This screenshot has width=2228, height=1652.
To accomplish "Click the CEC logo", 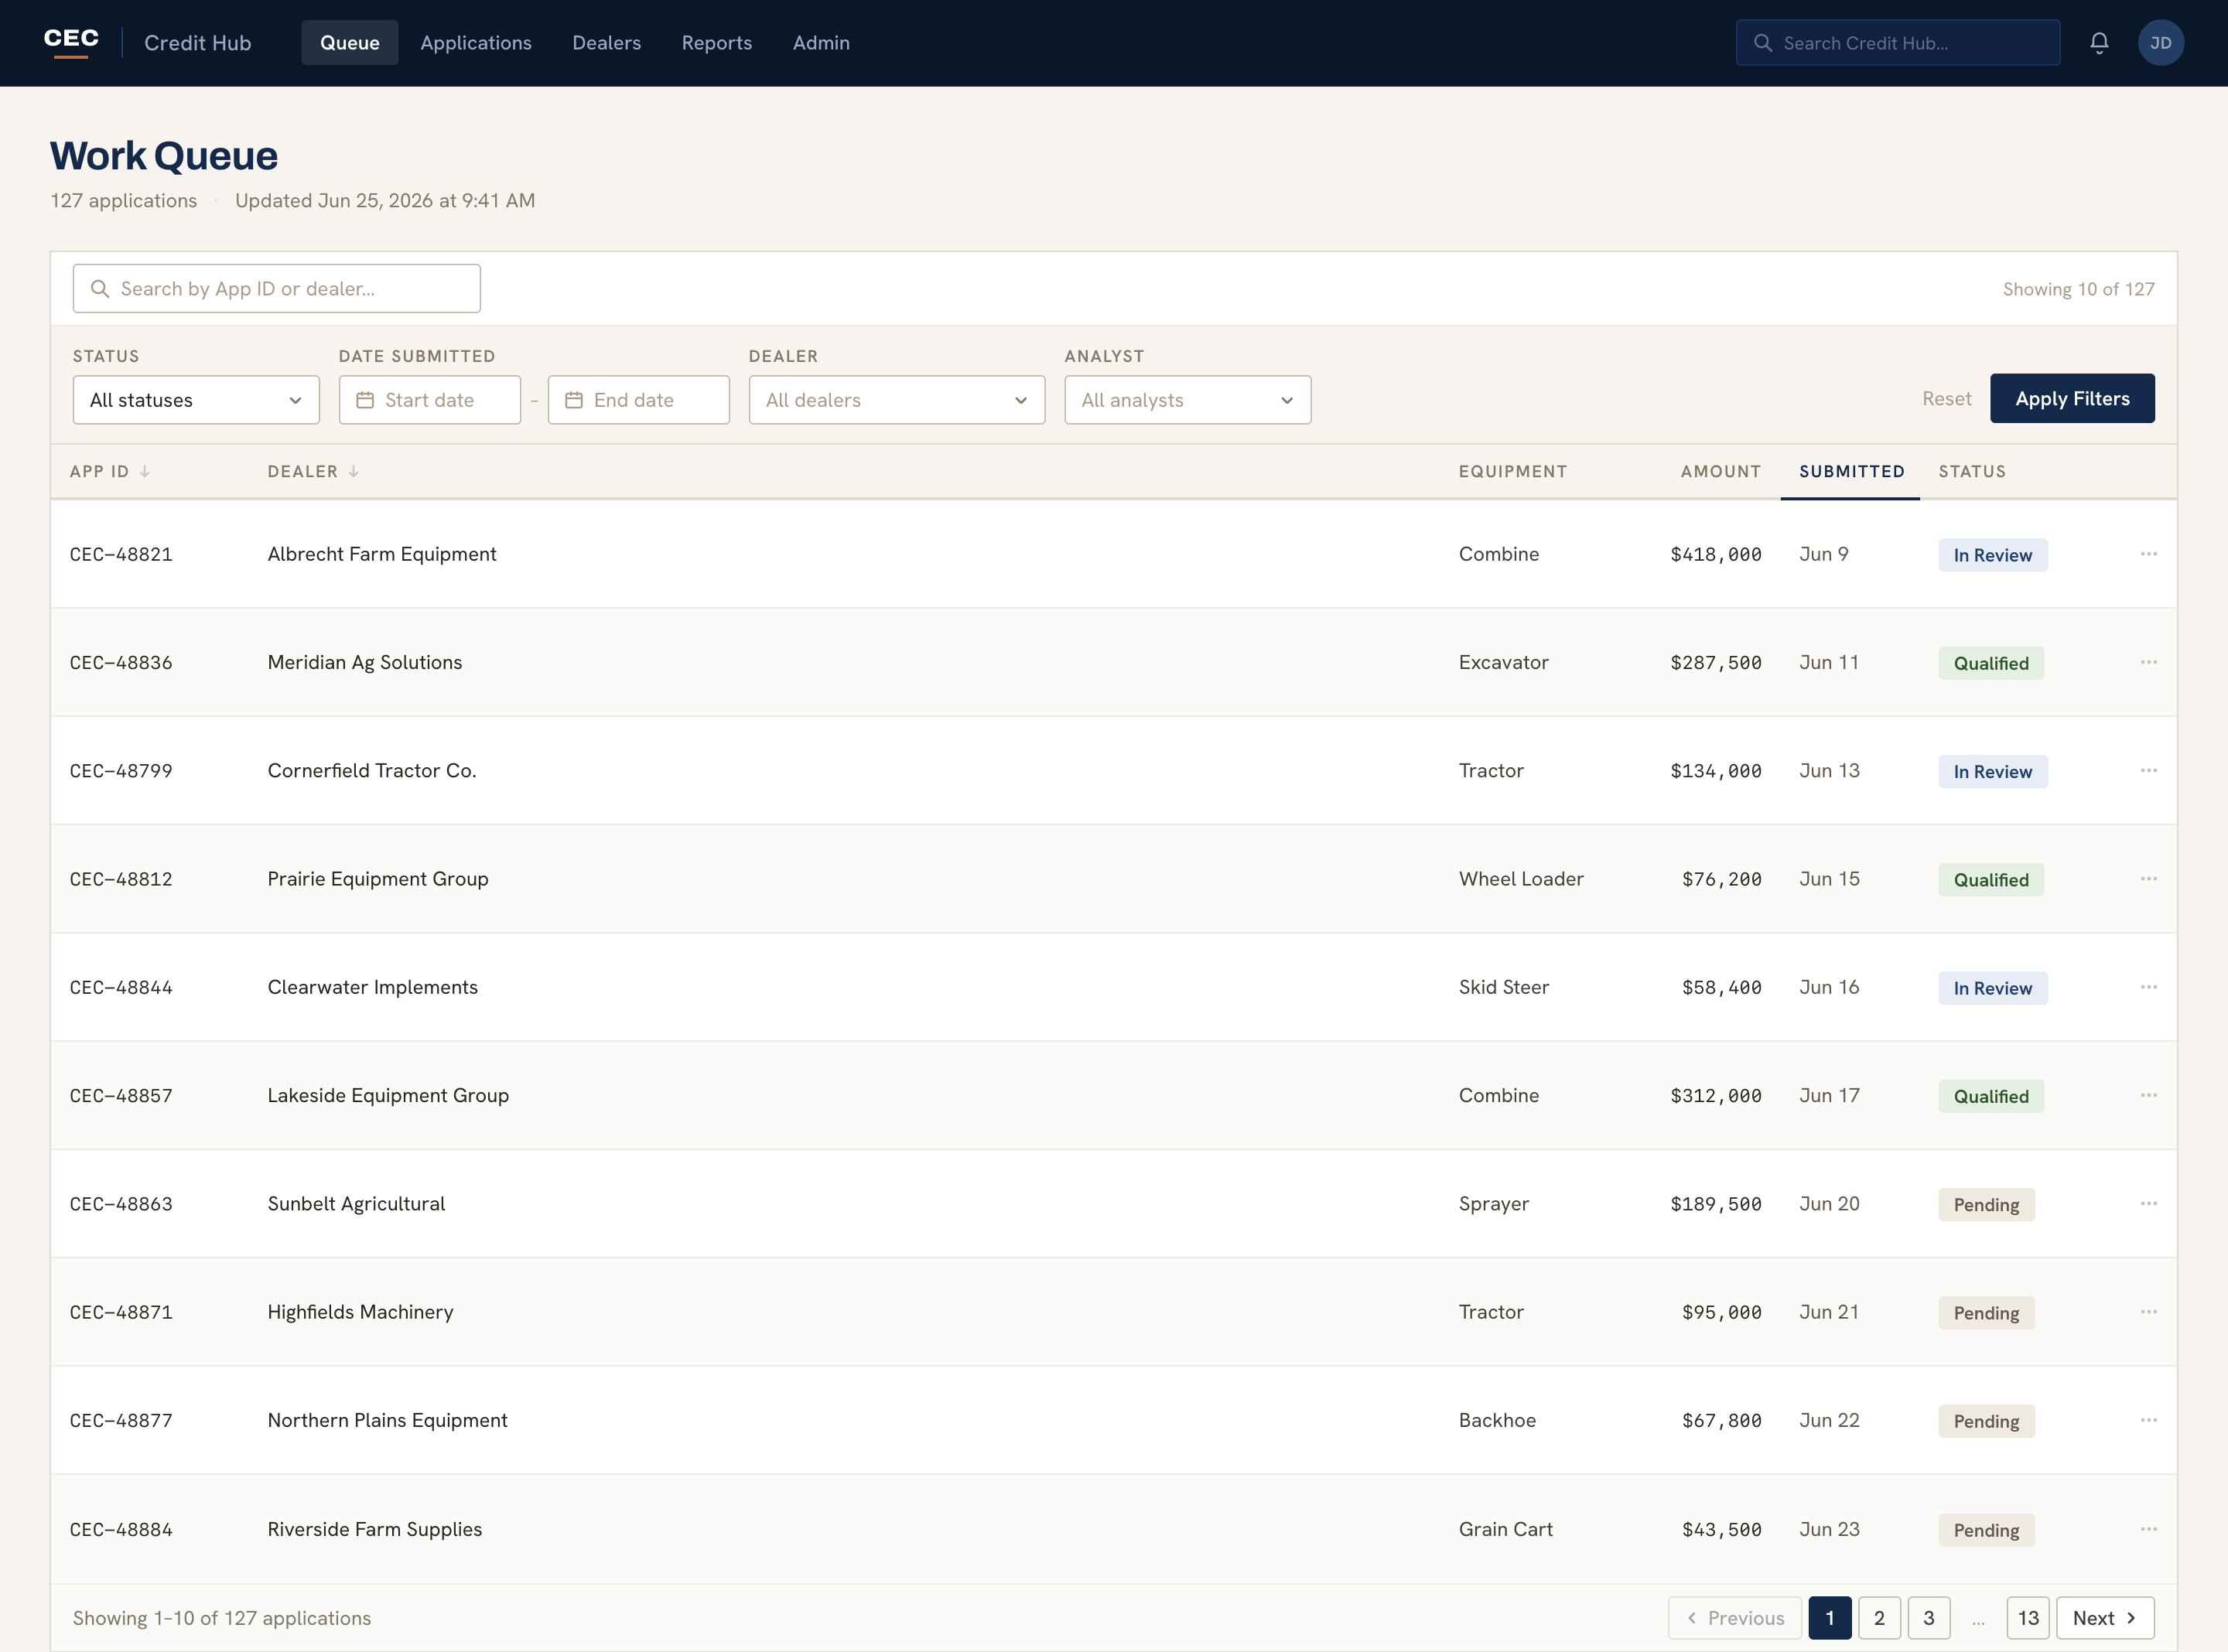I will pos(71,42).
